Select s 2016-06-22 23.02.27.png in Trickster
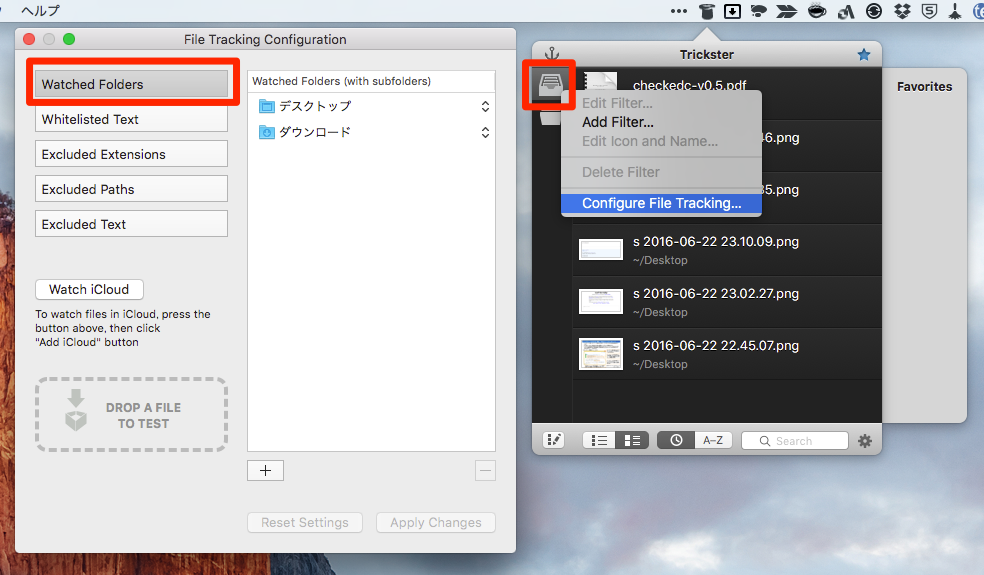The height and width of the screenshot is (575, 984). (x=727, y=302)
